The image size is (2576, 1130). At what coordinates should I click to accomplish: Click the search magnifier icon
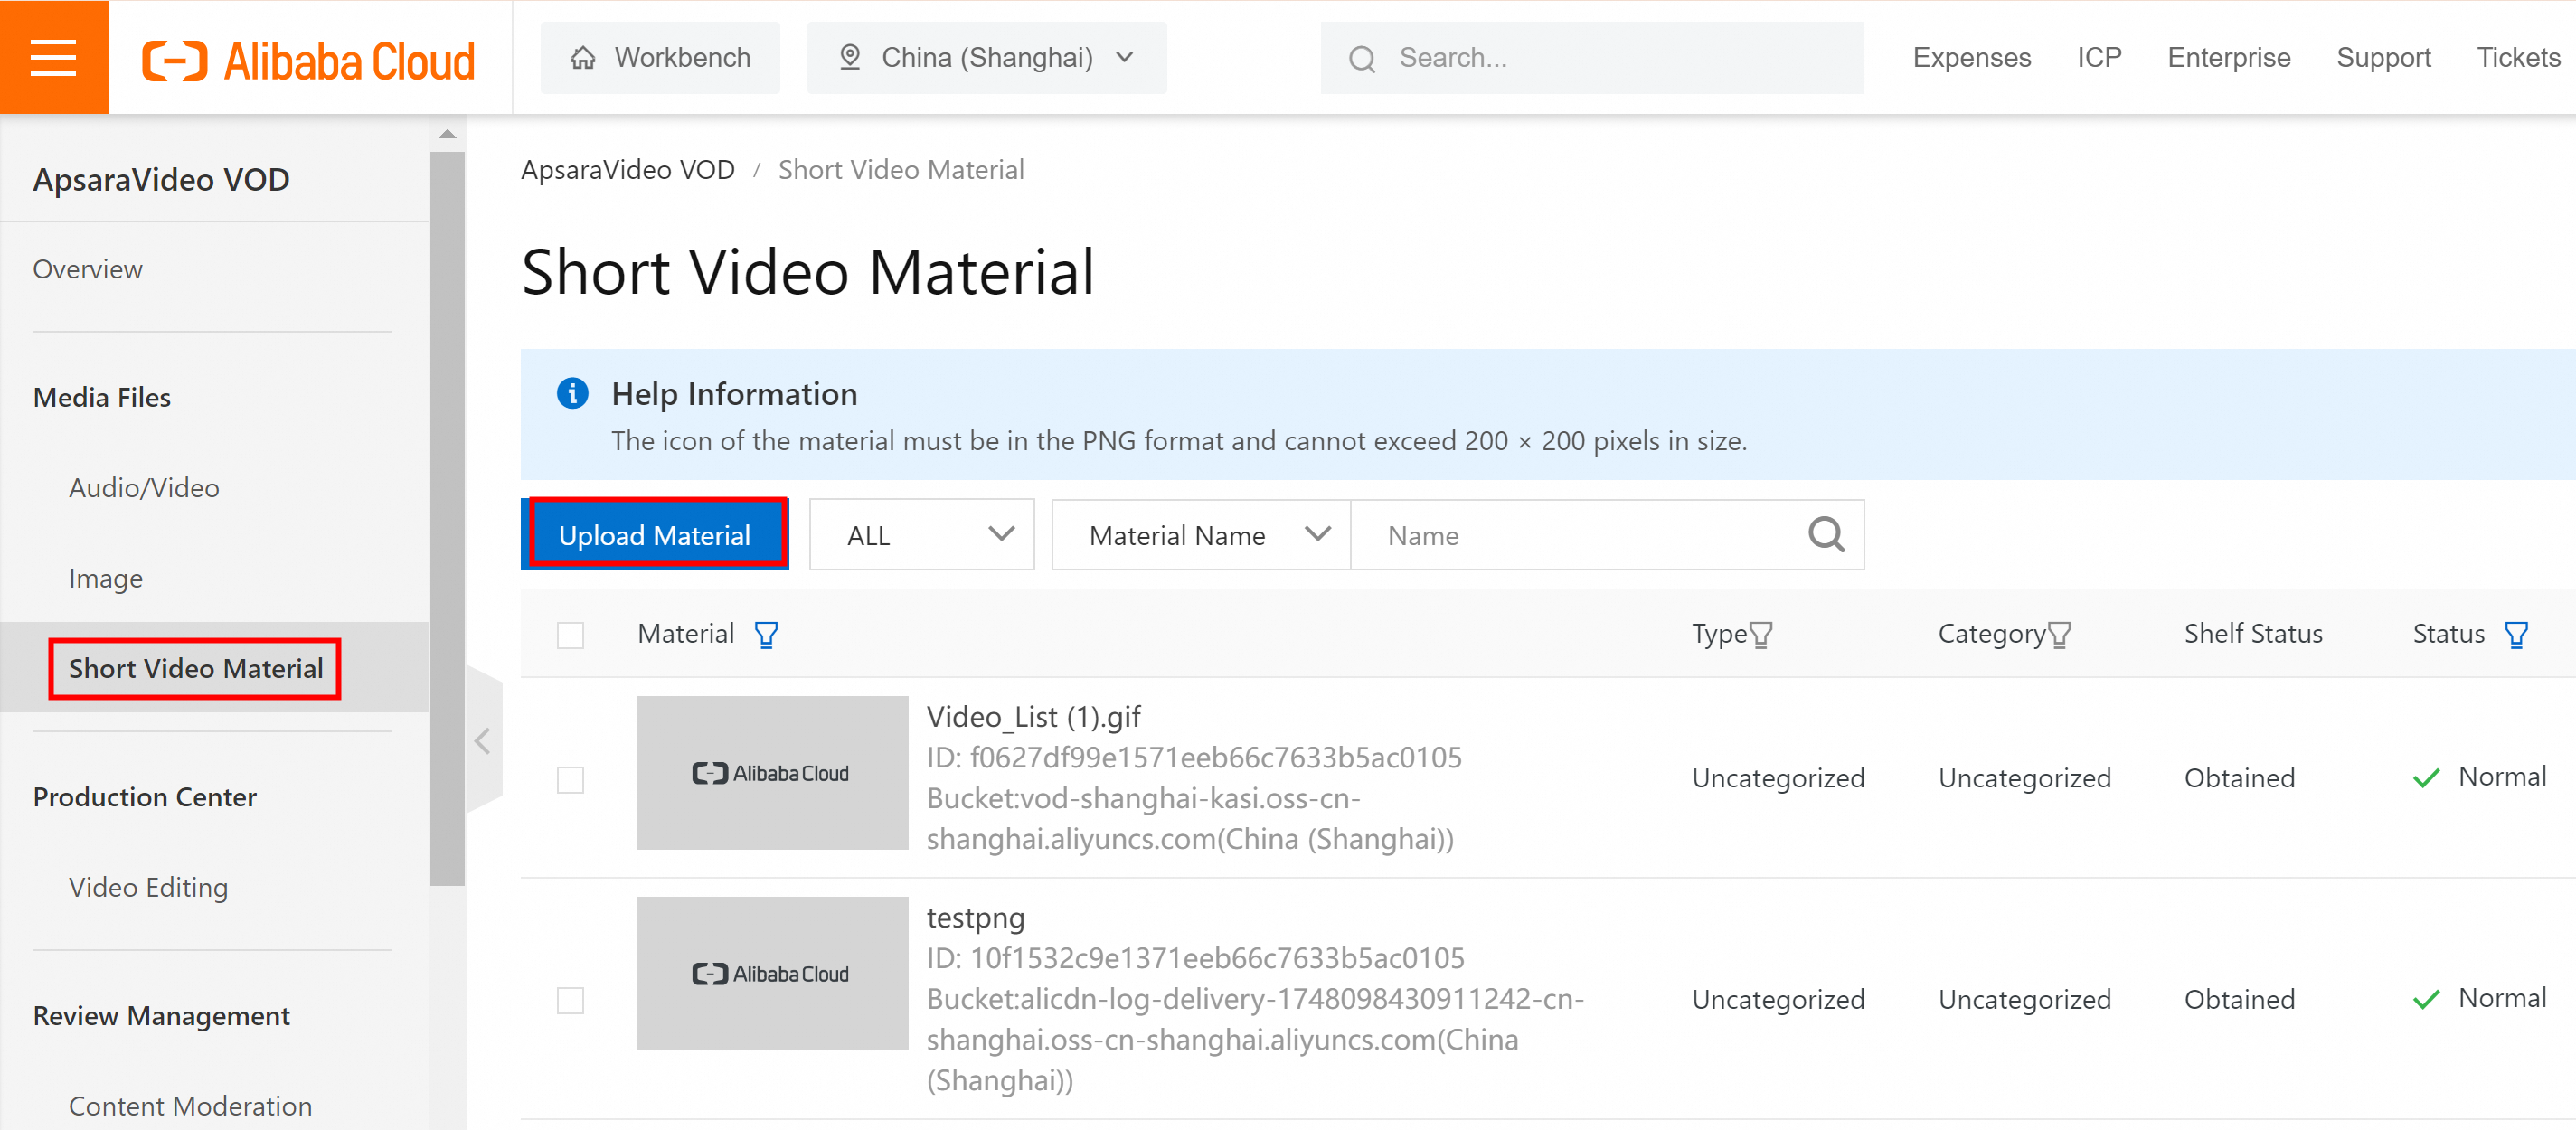[x=1826, y=533]
